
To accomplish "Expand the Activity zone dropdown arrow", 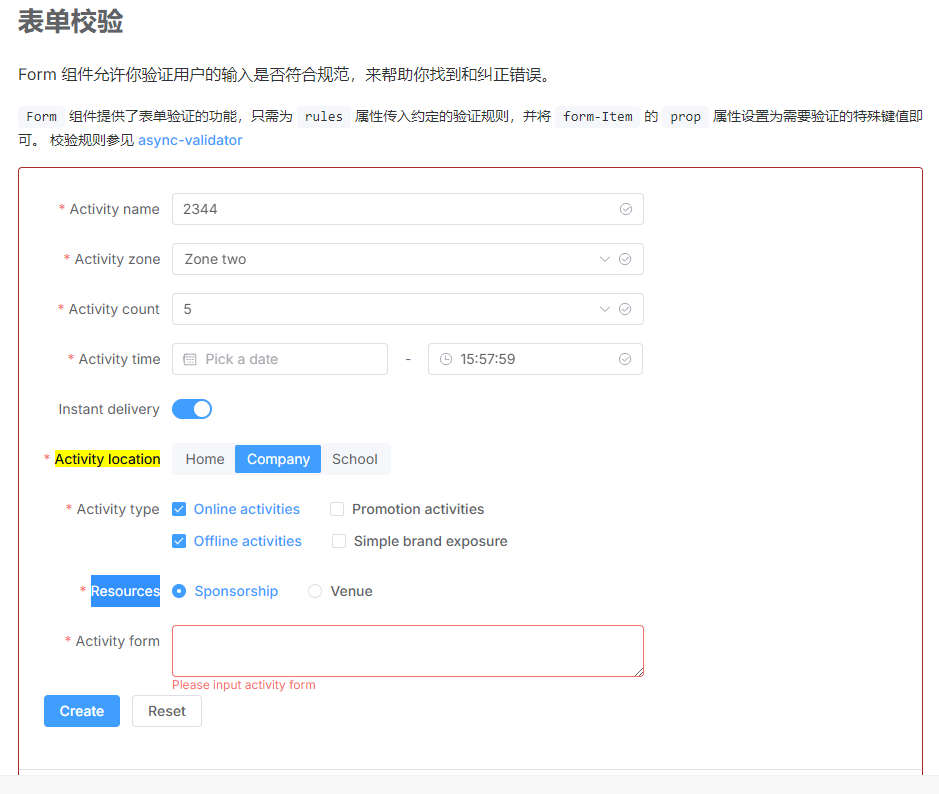I will (605, 259).
